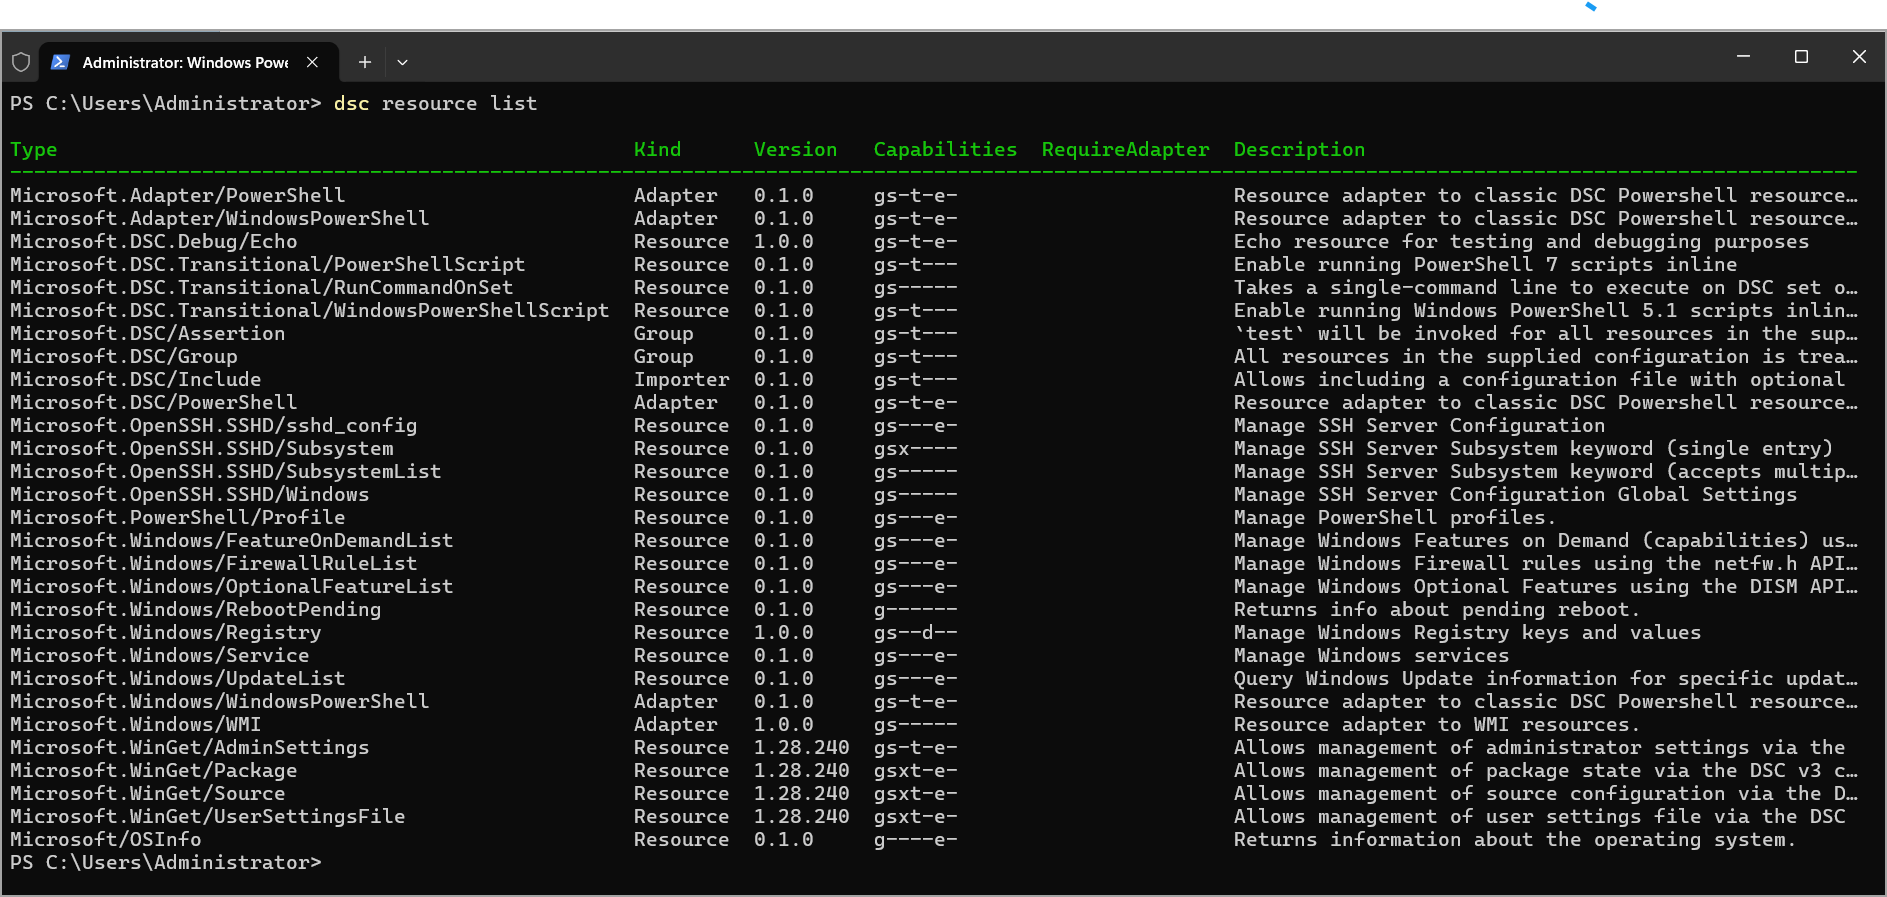This screenshot has width=1887, height=897.
Task: Click the PowerShell icon on the tab
Action: tap(60, 62)
